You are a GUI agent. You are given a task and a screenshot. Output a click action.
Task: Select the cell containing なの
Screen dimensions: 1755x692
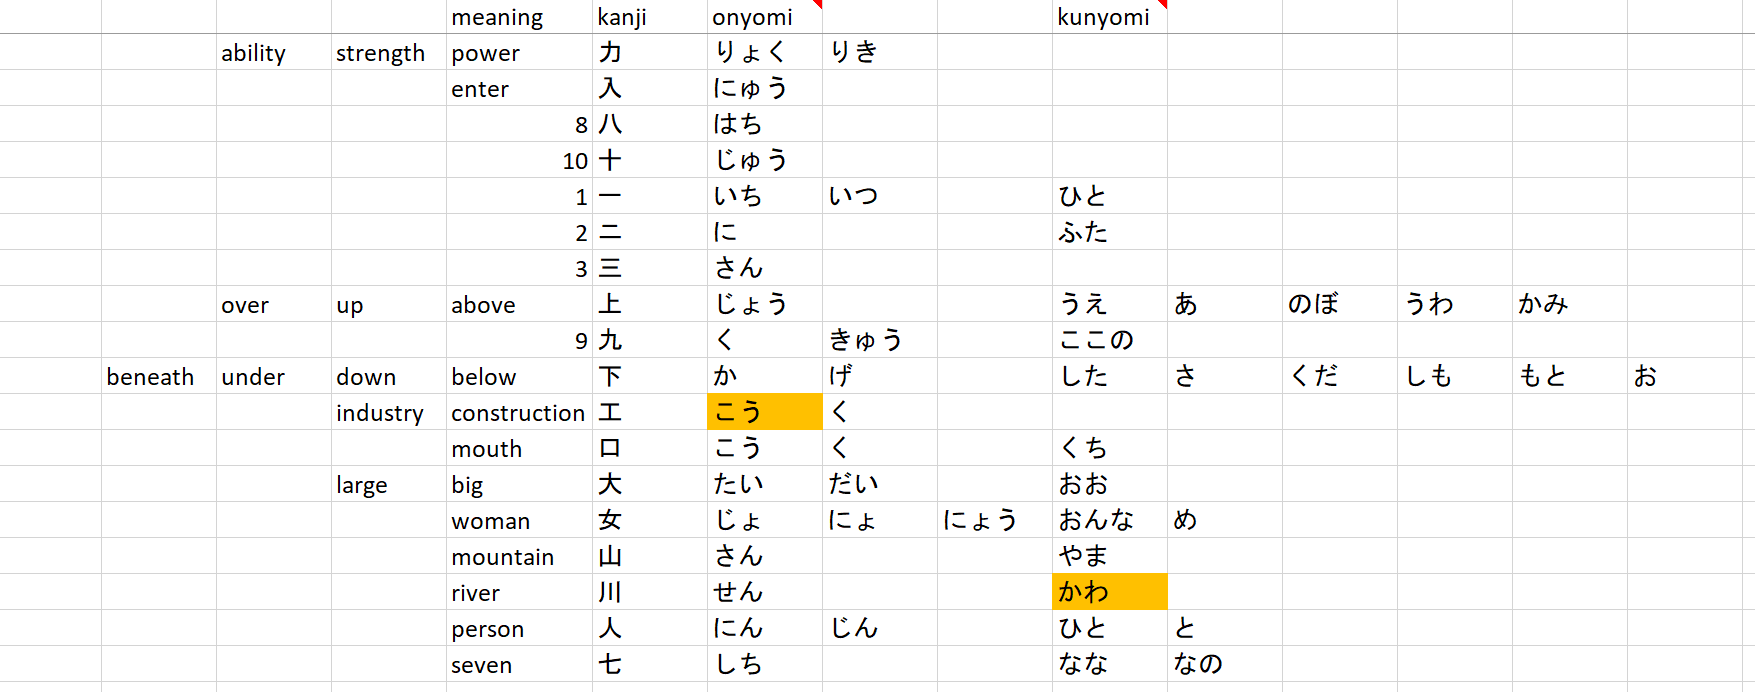1224,664
